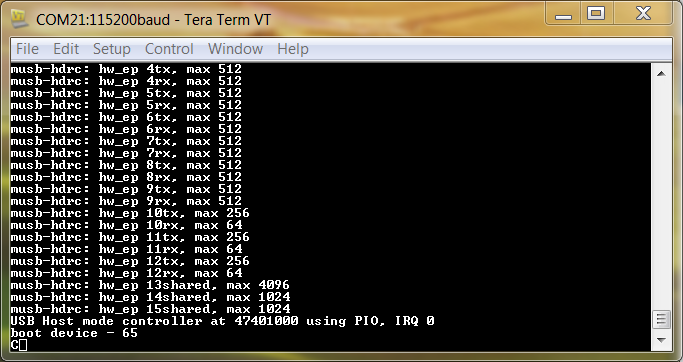The width and height of the screenshot is (683, 362).
Task: Click the line 'hw_ep 8rx, max 512'
Action: coord(126,176)
